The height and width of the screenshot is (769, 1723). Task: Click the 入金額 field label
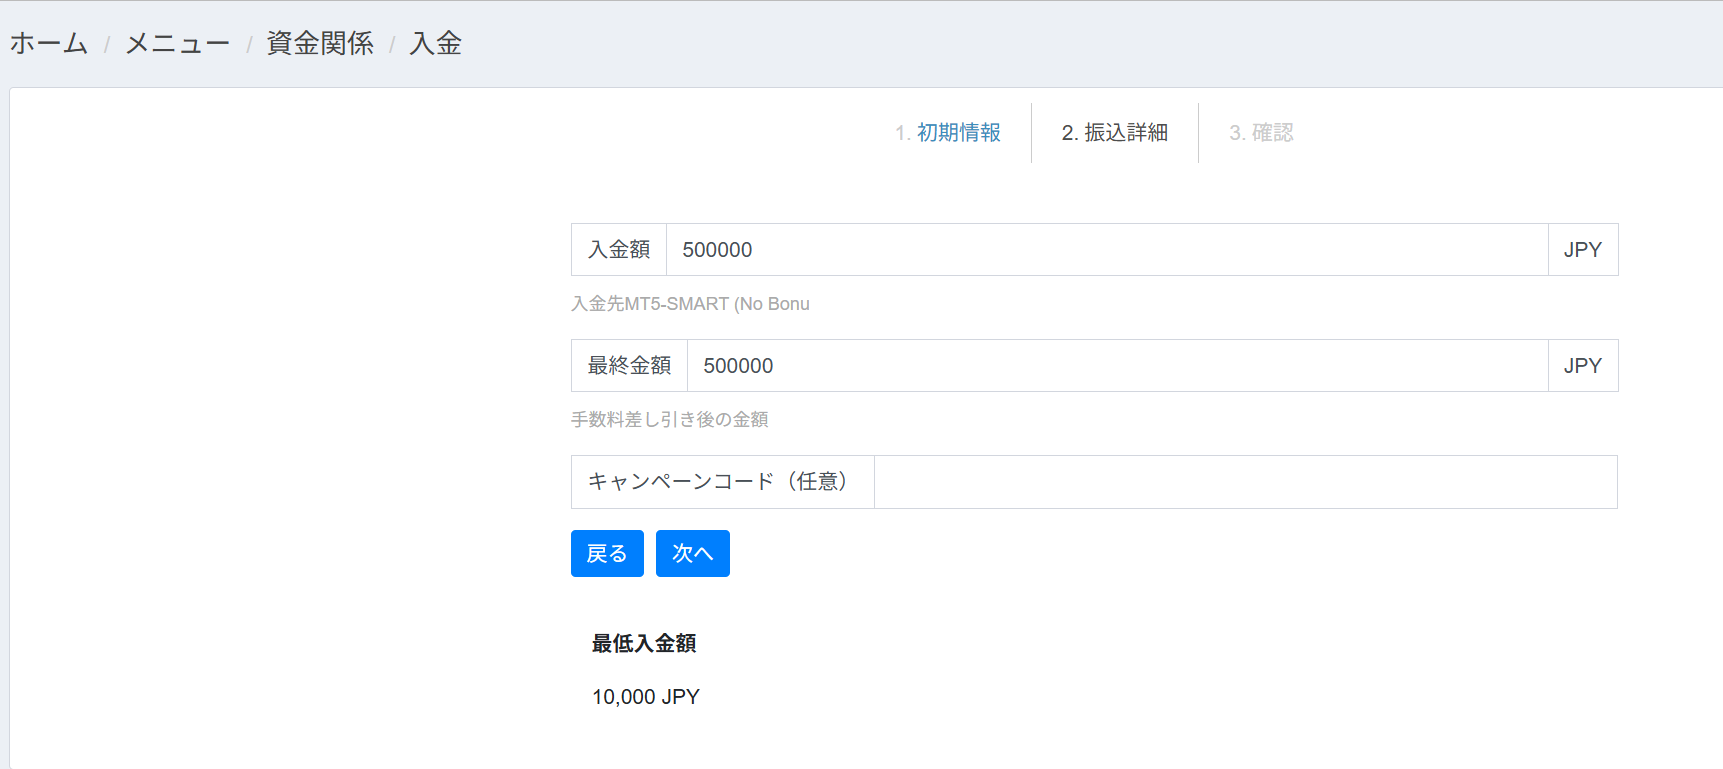[619, 250]
